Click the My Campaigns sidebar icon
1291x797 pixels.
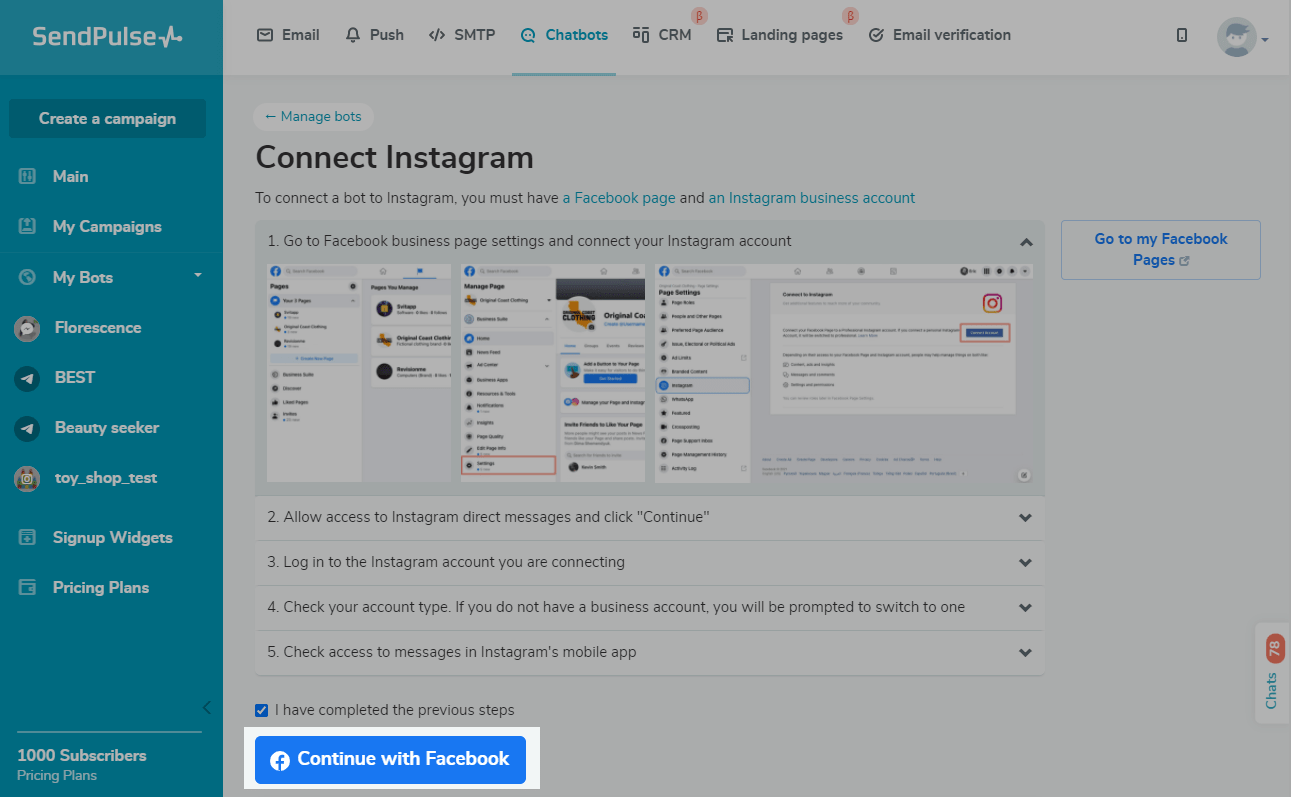(28, 226)
